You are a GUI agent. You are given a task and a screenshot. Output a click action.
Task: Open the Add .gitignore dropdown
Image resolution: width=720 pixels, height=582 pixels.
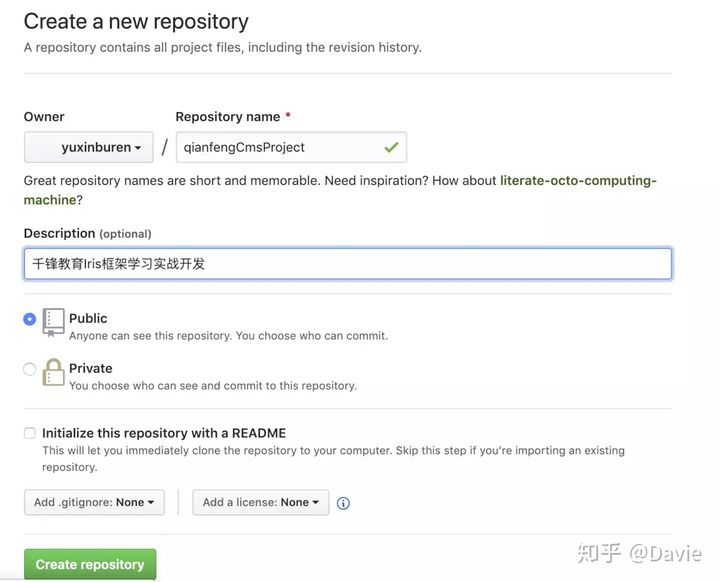(x=94, y=503)
